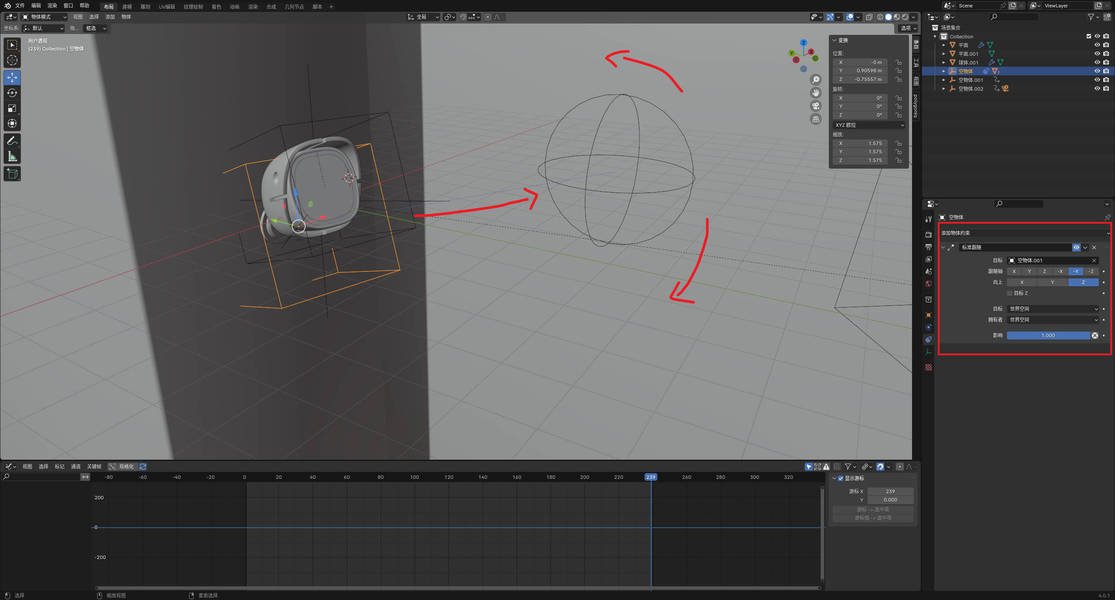Select the Measure tool

(12, 156)
